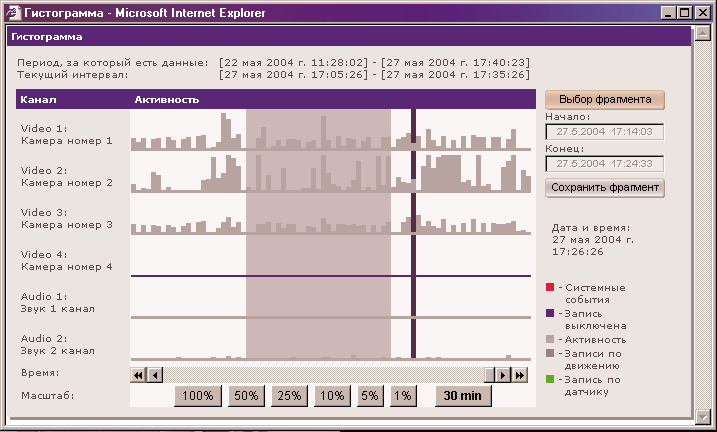This screenshot has width=717, height=432.
Task: Choose the 25% scale button
Action: (290, 396)
